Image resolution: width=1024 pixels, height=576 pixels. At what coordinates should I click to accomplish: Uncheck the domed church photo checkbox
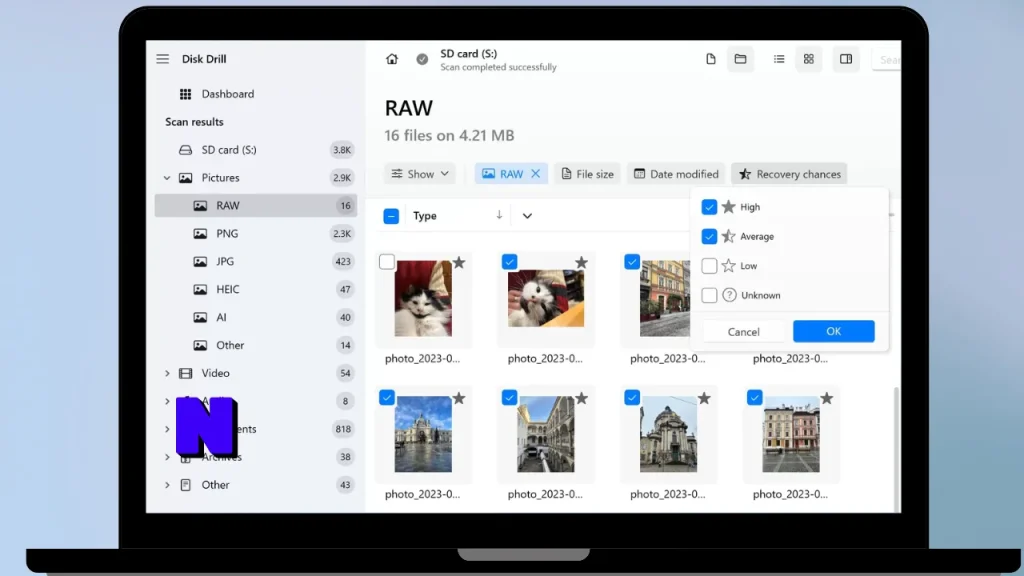tap(632, 397)
